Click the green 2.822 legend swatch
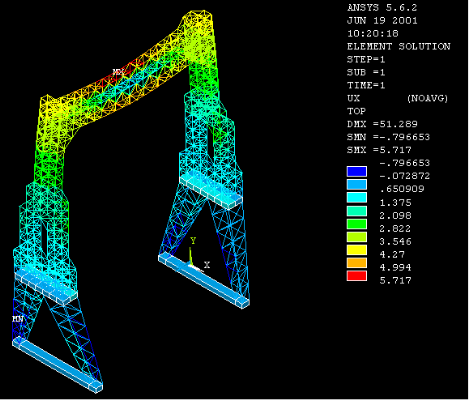The height and width of the screenshot is (400, 469). point(357,224)
